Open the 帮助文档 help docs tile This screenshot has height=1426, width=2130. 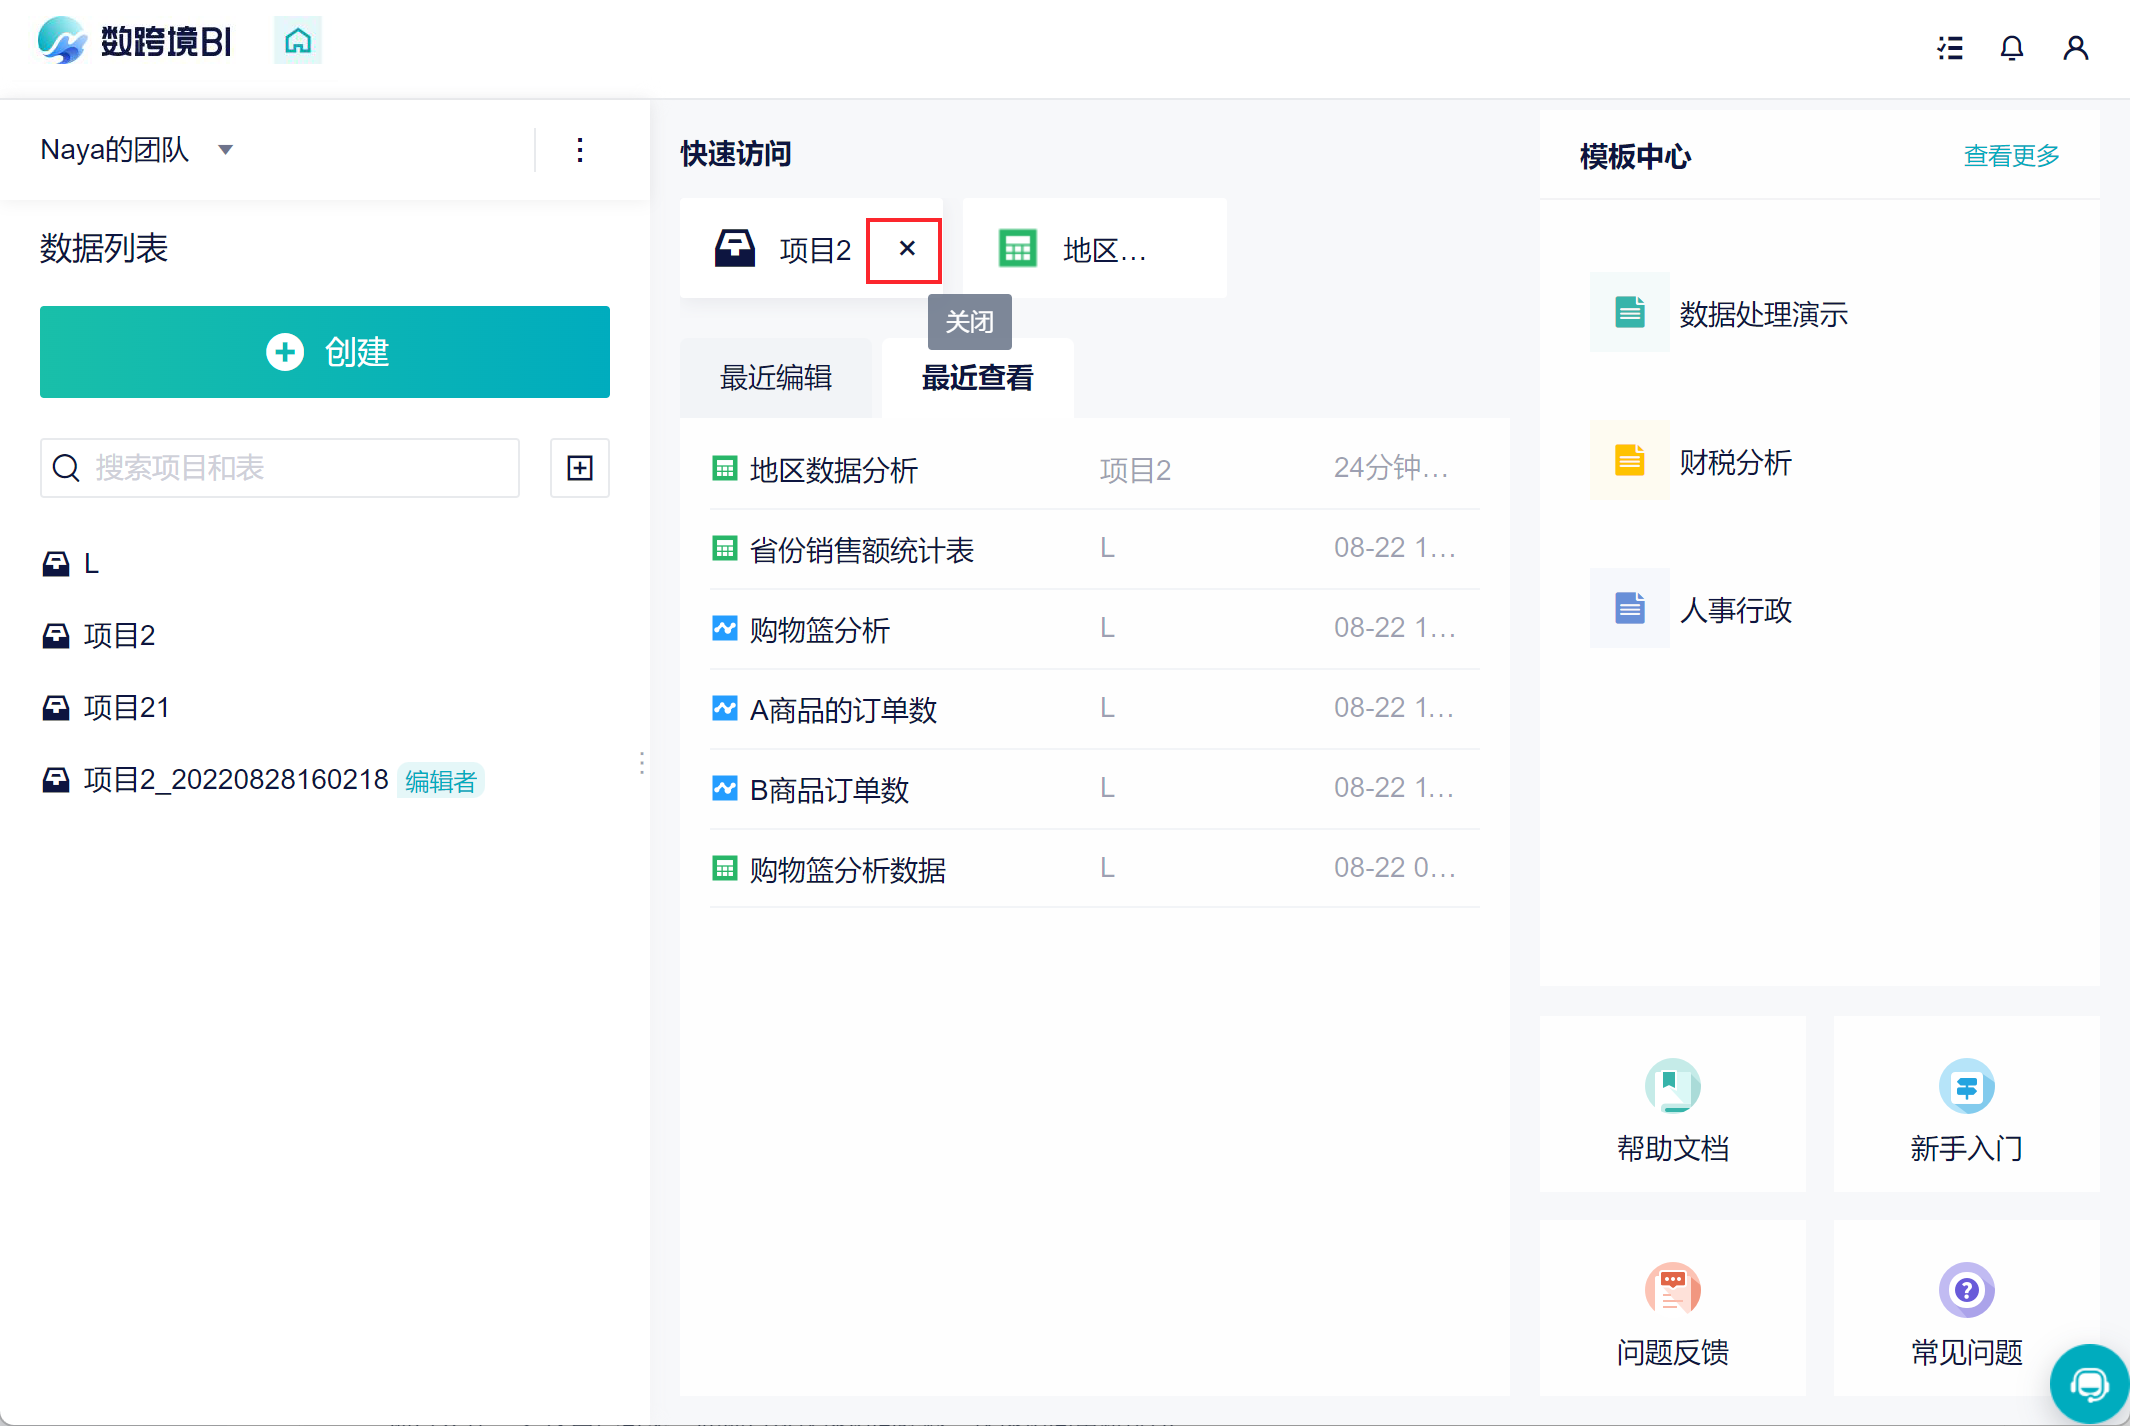tap(1672, 1106)
